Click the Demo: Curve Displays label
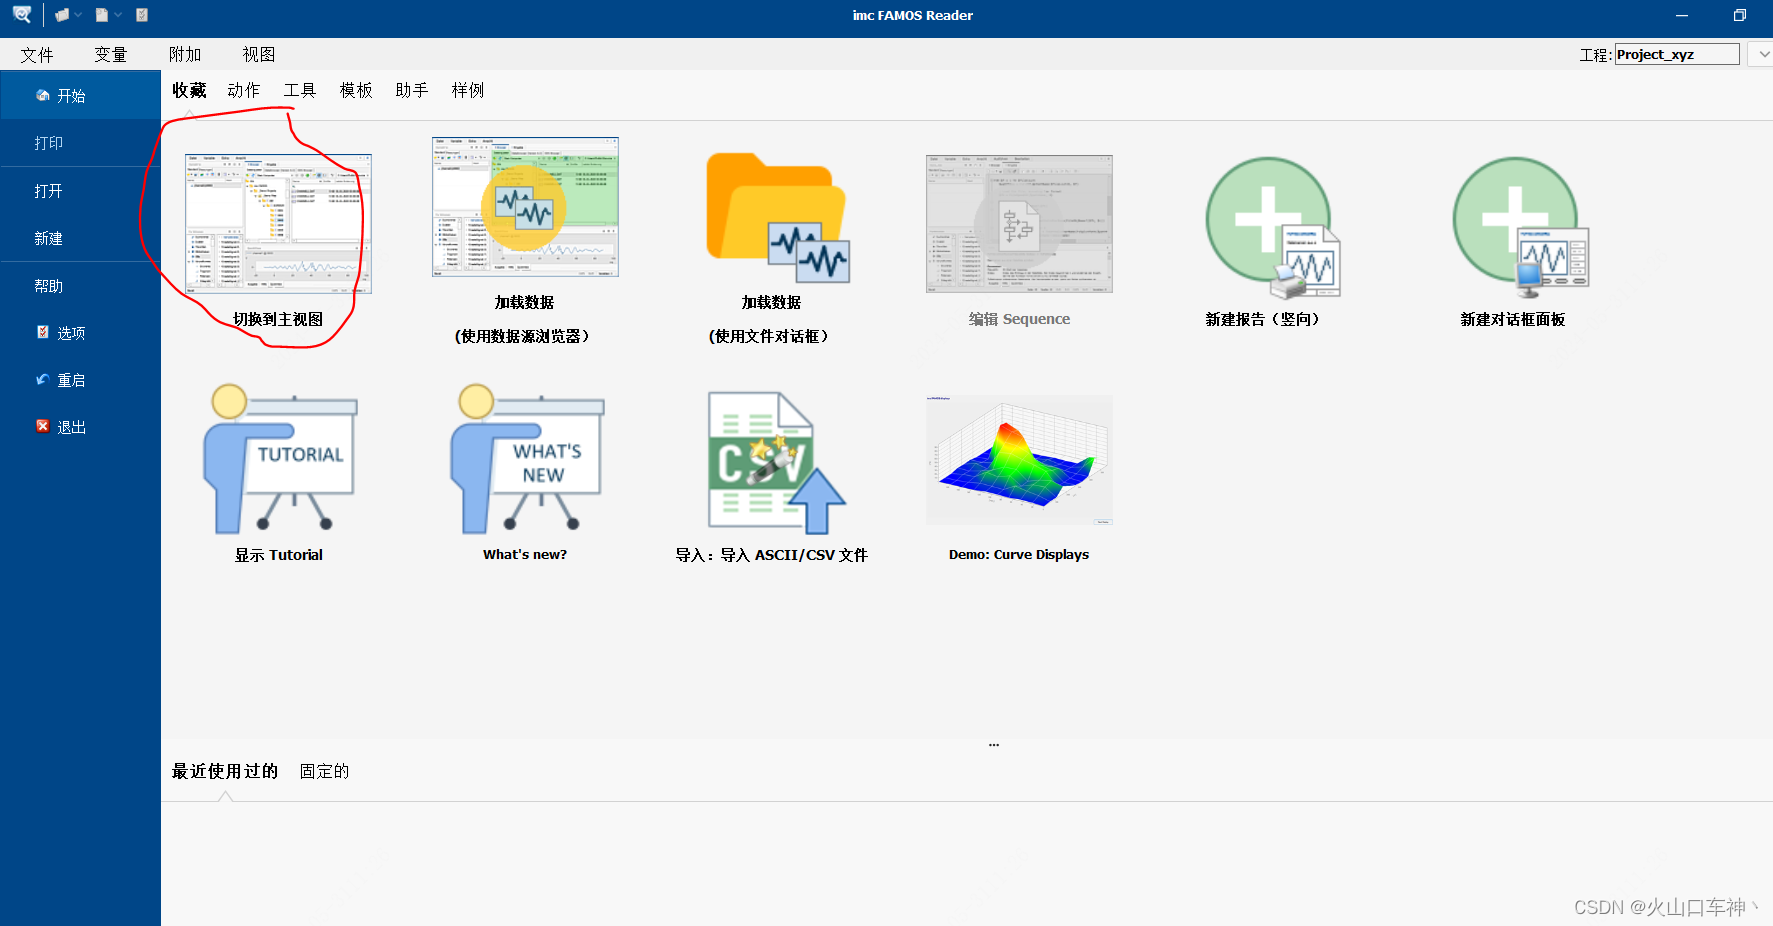The width and height of the screenshot is (1773, 926). 1019,554
